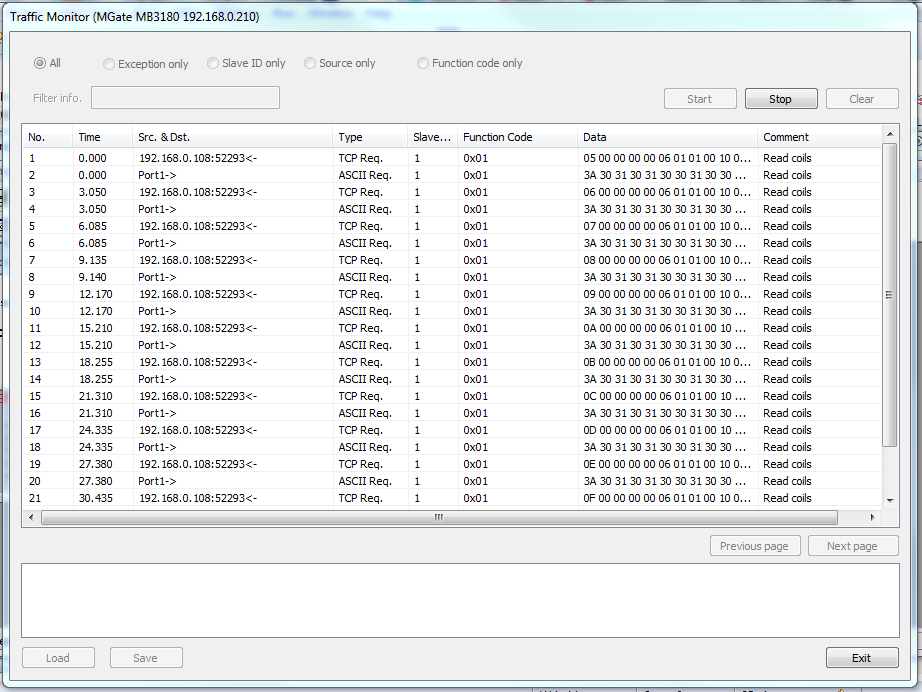Click the table's vertical scroll down arrow
This screenshot has width=922, height=692.
tap(890, 501)
